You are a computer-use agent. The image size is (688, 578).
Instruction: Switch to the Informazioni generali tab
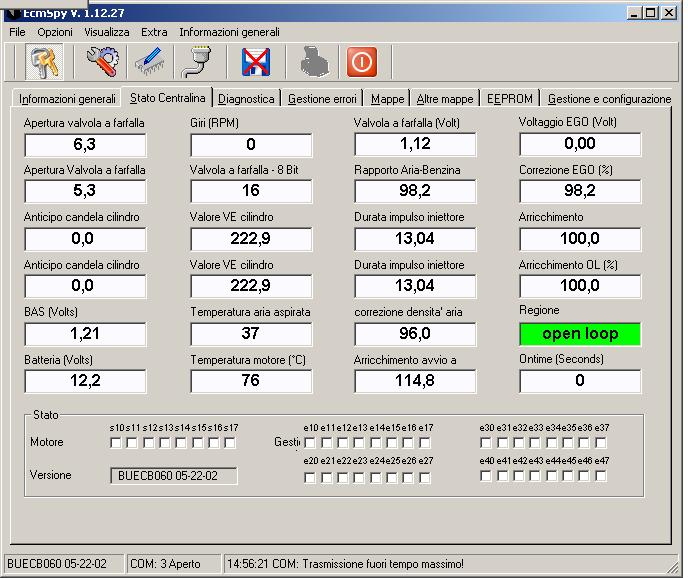tap(67, 99)
